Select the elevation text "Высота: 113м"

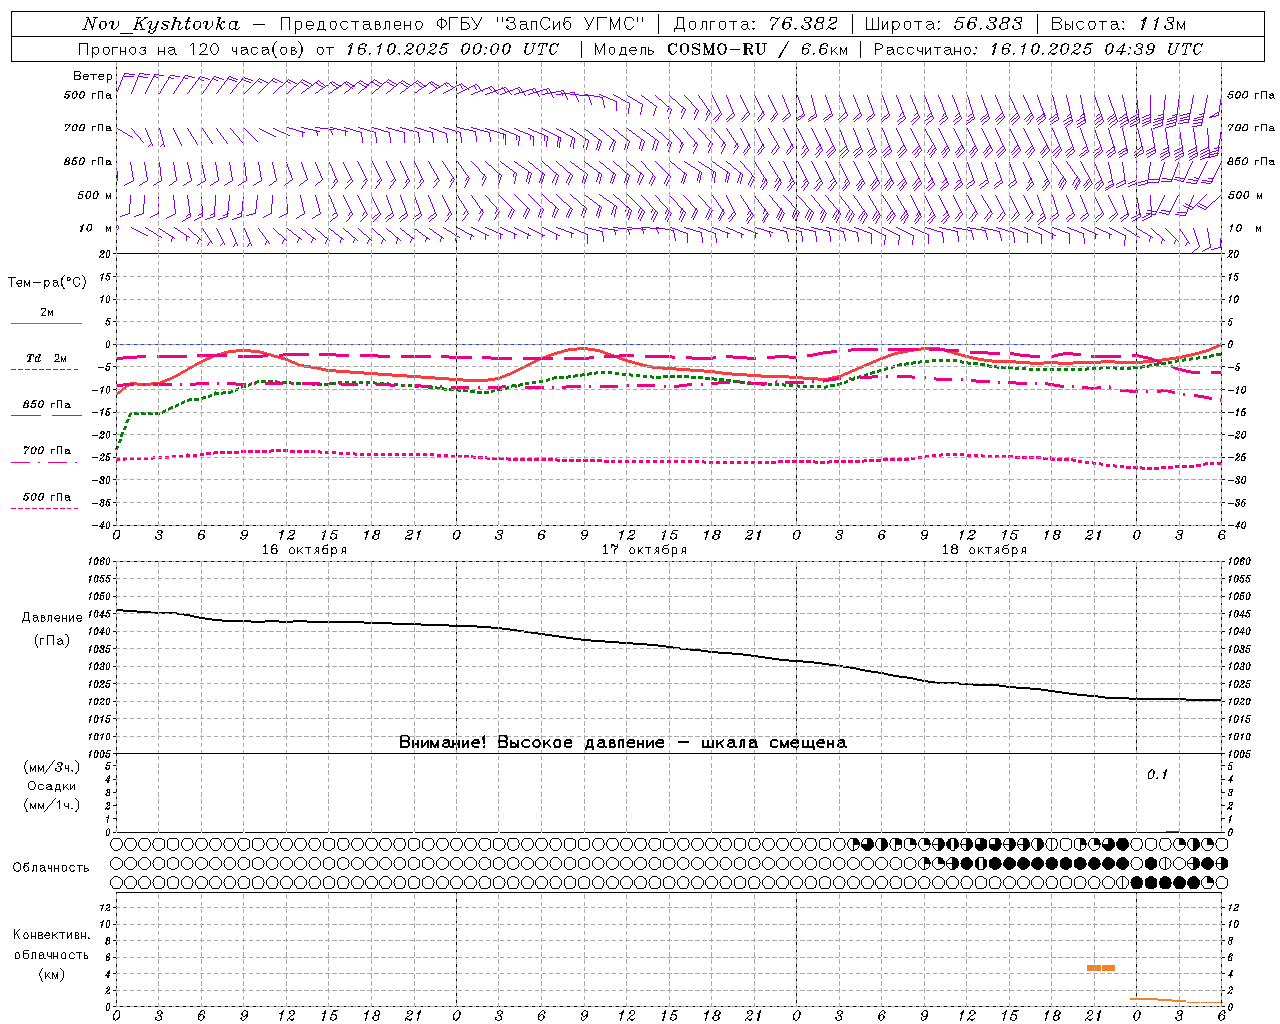click(1118, 24)
